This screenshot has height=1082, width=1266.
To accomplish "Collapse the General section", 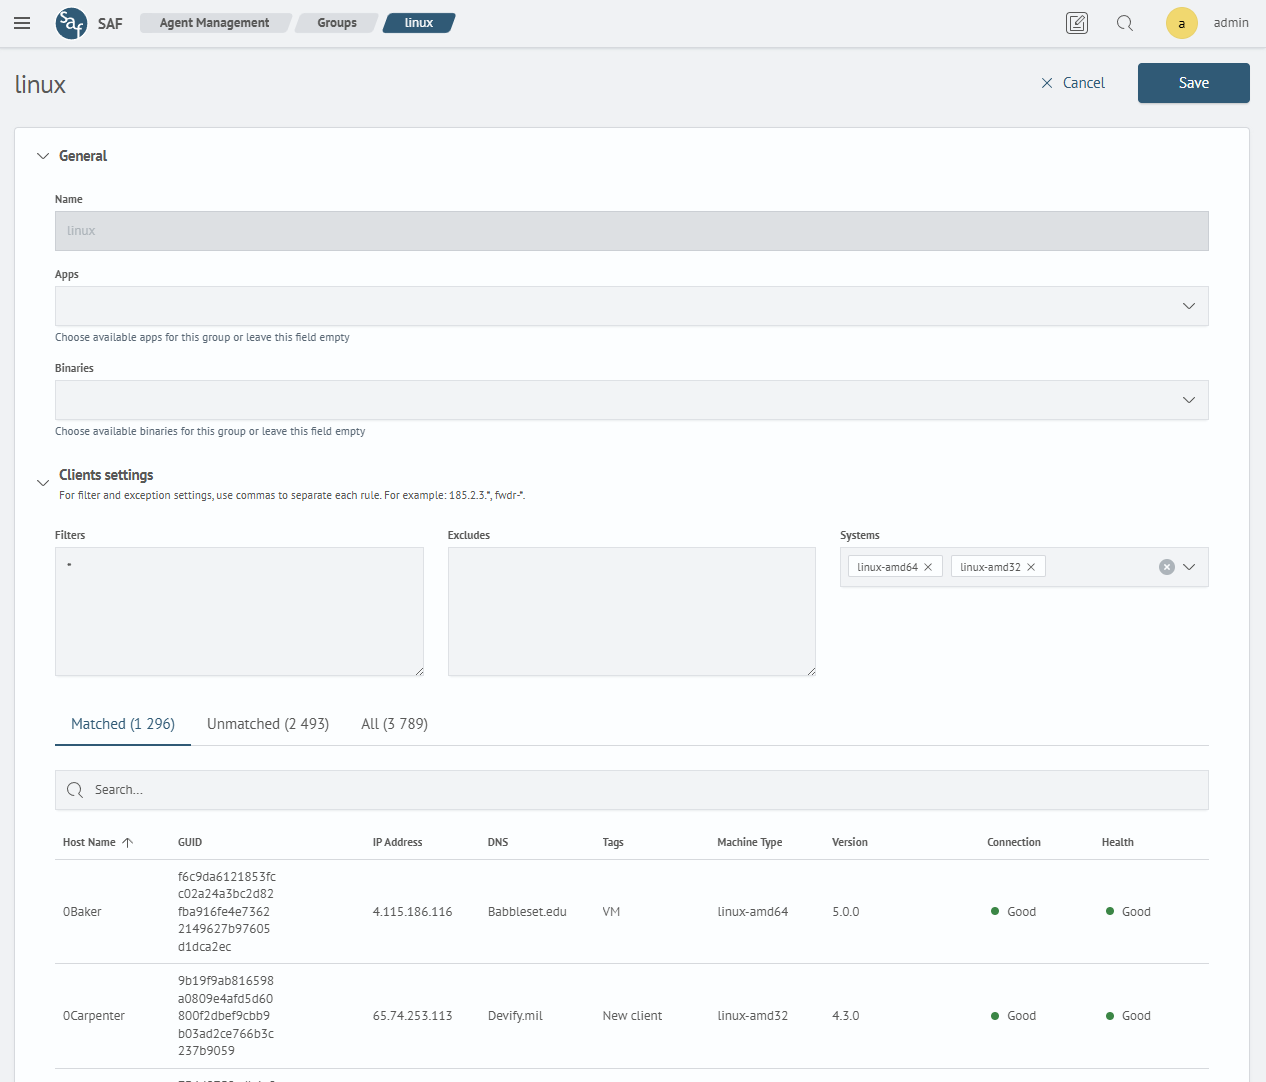I will tap(43, 156).
